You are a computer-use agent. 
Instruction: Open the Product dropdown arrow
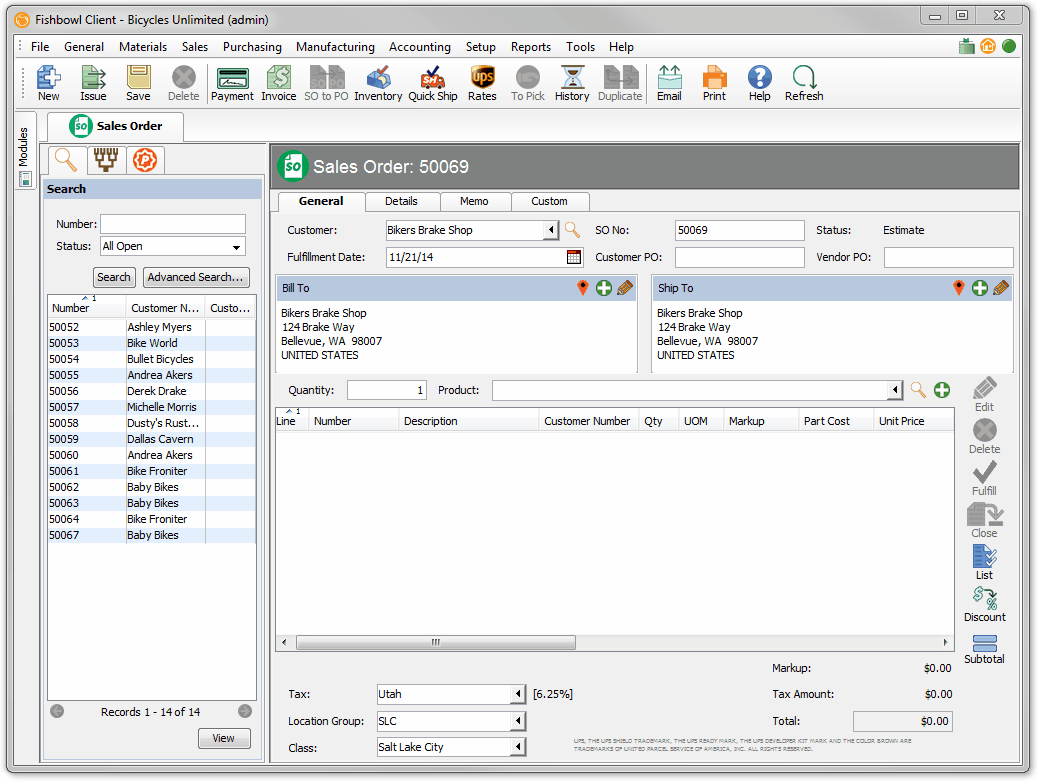coord(895,390)
